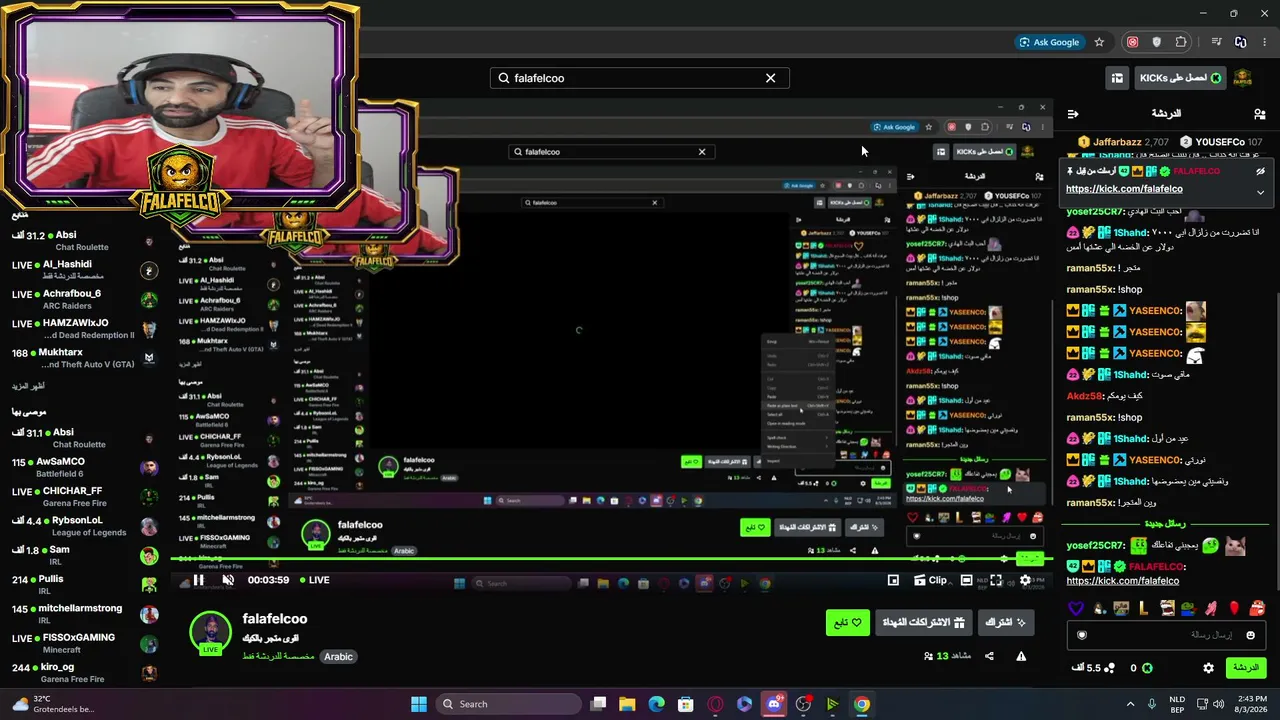Image resolution: width=1280 pixels, height=720 pixels.
Task: Open the gifted subscriptions button
Action: pos(923,622)
